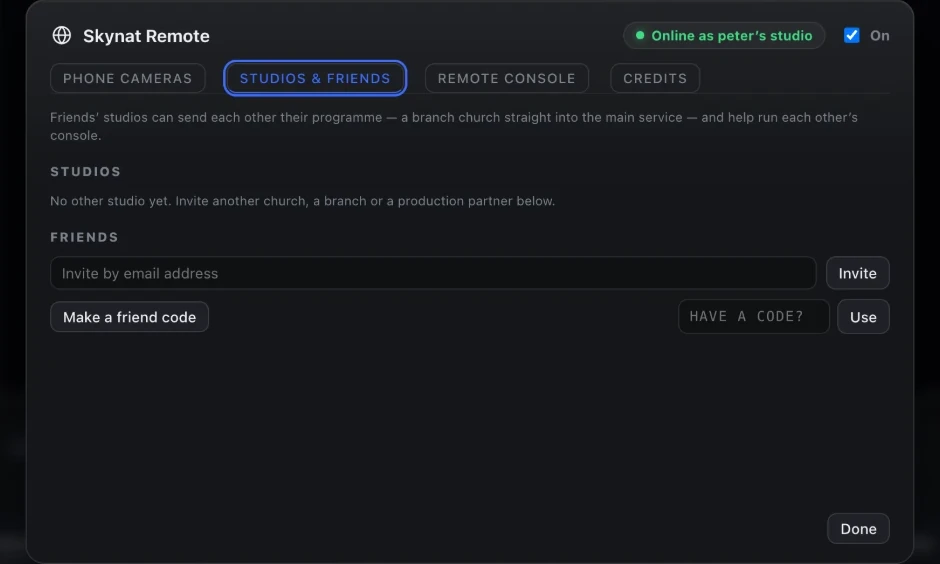Click Make a friend code button
The image size is (940, 564).
coord(129,317)
